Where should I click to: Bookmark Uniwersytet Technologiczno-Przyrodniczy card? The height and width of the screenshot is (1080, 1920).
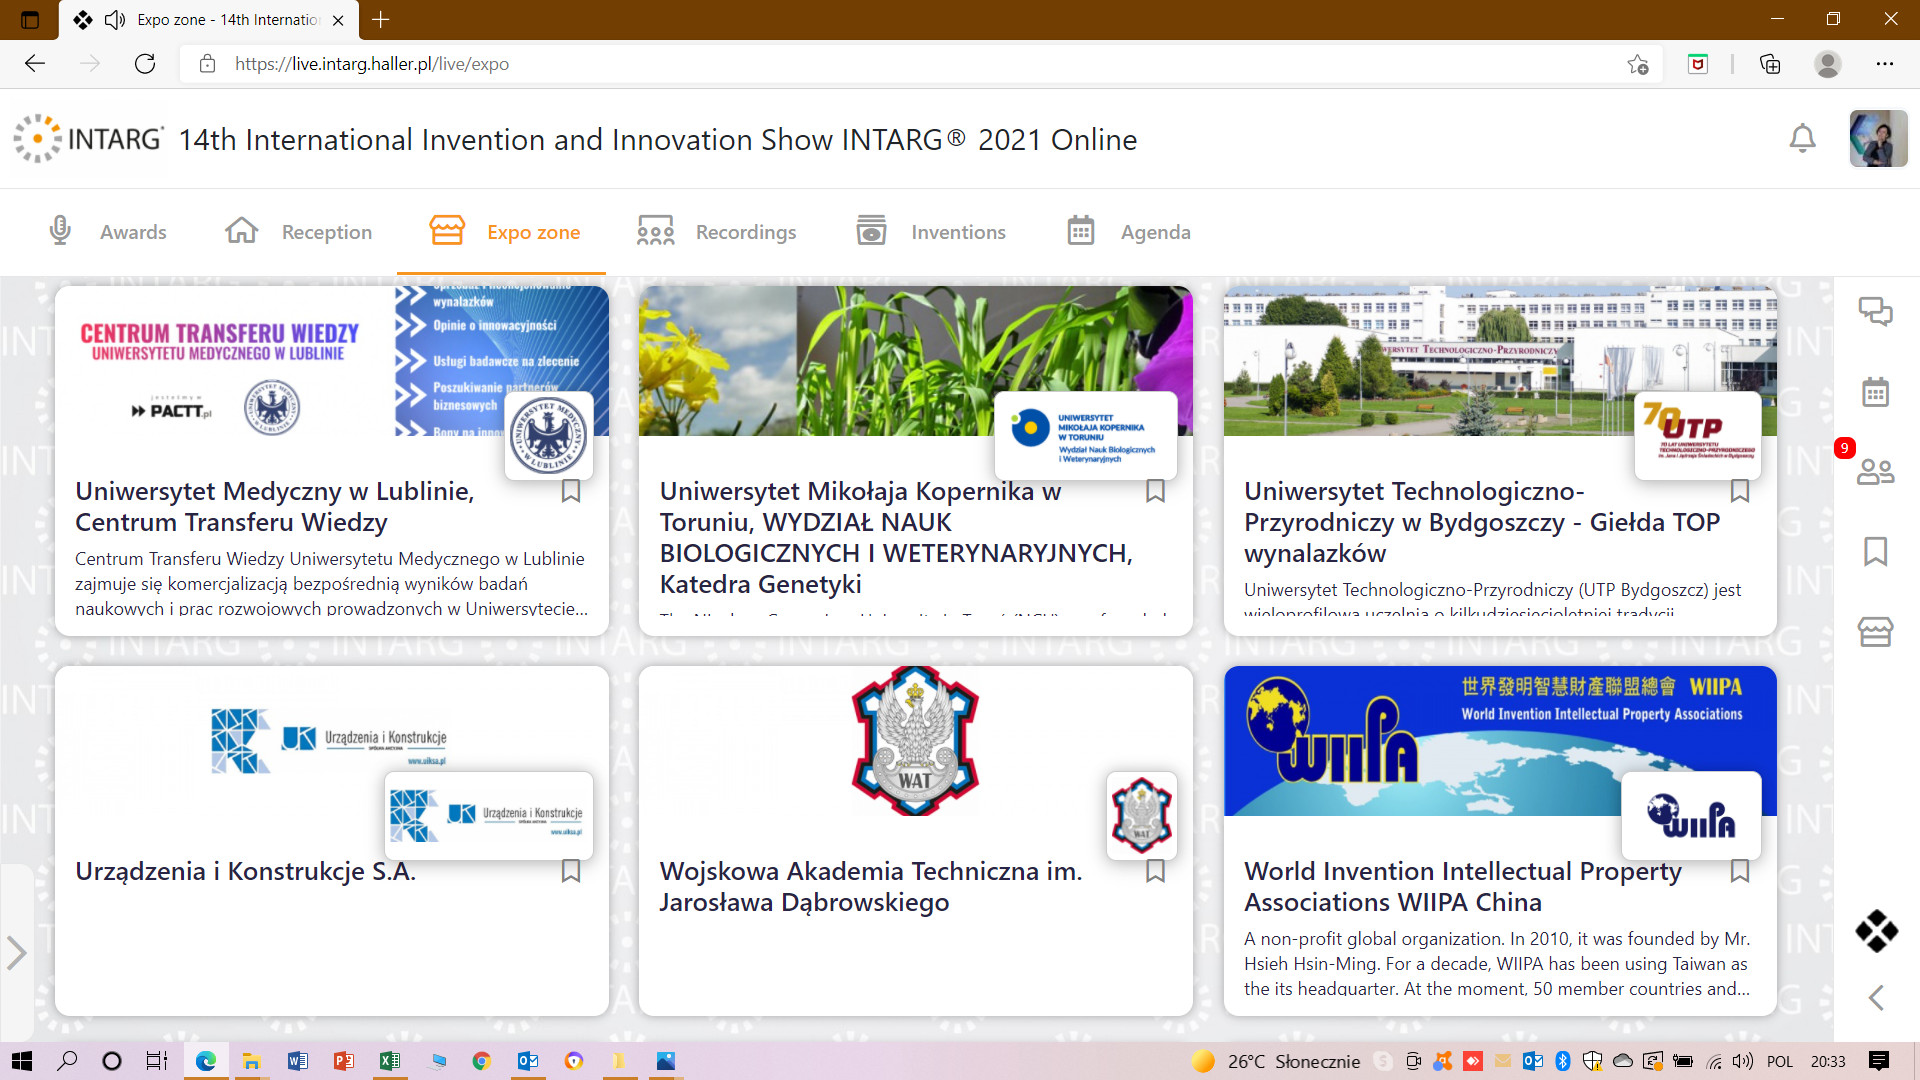pos(1739,491)
